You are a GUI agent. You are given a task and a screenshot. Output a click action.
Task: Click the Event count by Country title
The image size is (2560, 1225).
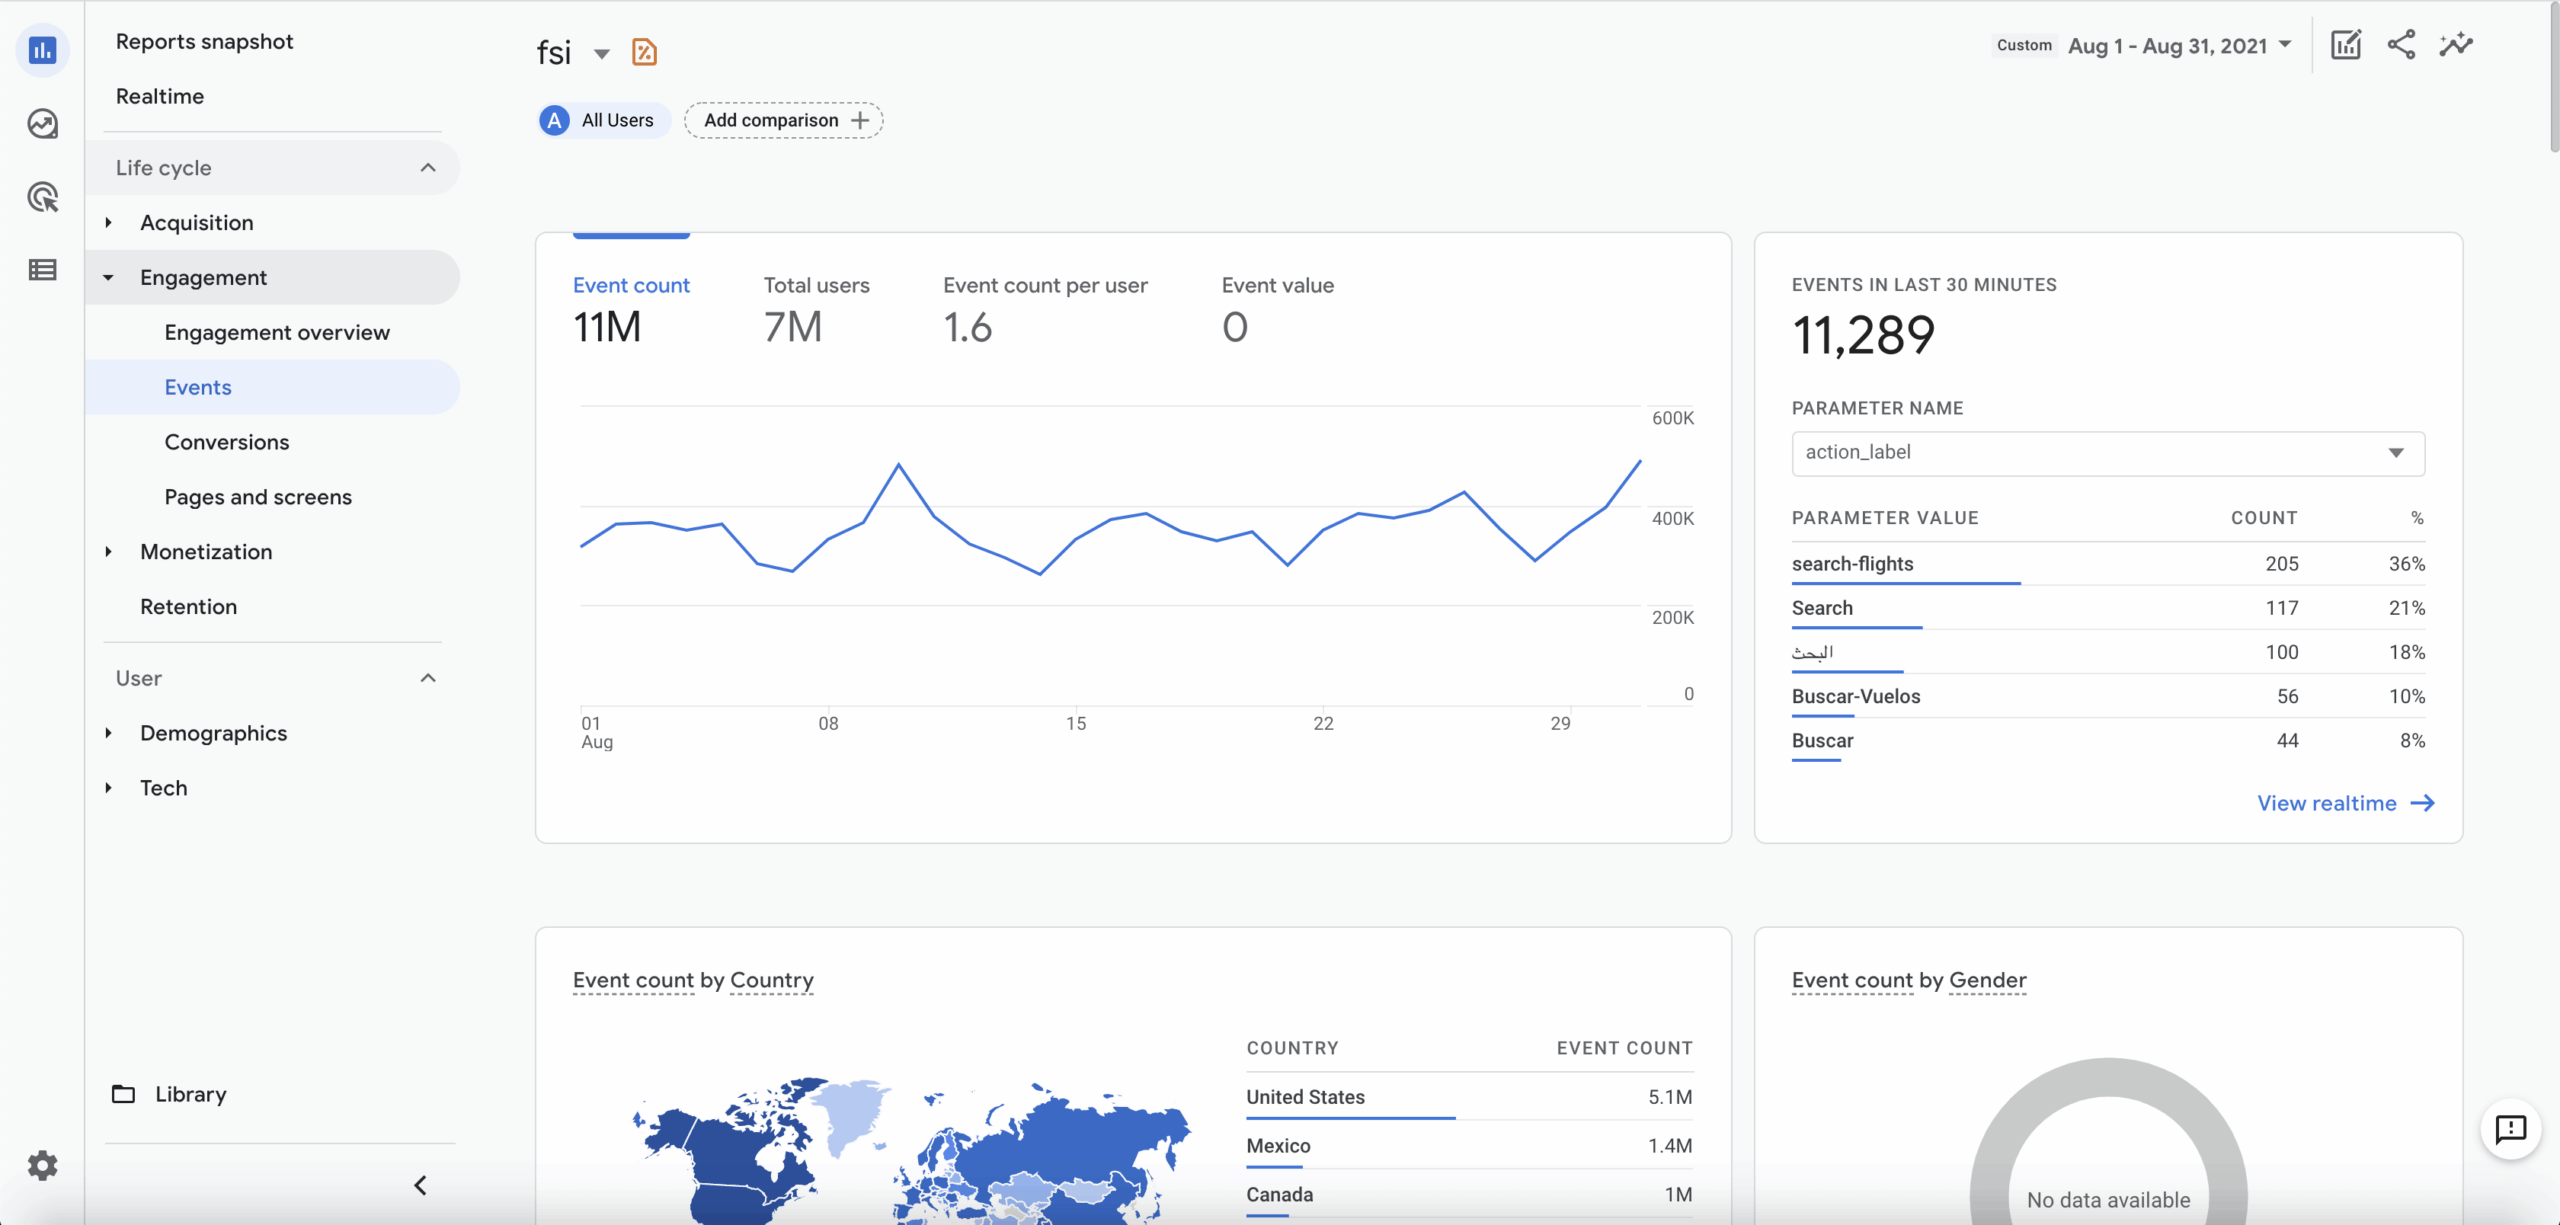pyautogui.click(x=693, y=980)
